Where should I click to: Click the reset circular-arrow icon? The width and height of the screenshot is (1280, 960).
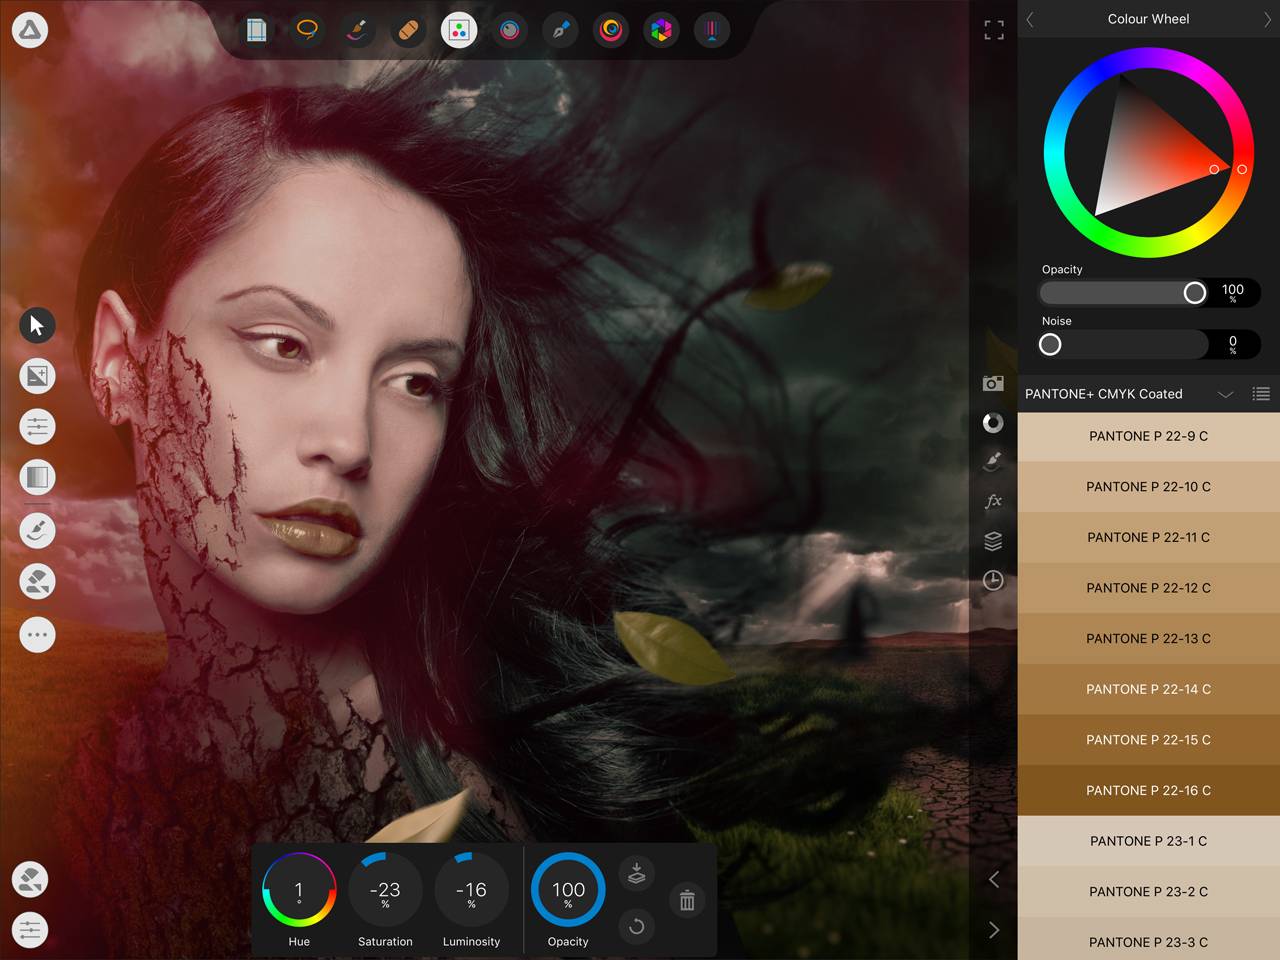coord(636,926)
